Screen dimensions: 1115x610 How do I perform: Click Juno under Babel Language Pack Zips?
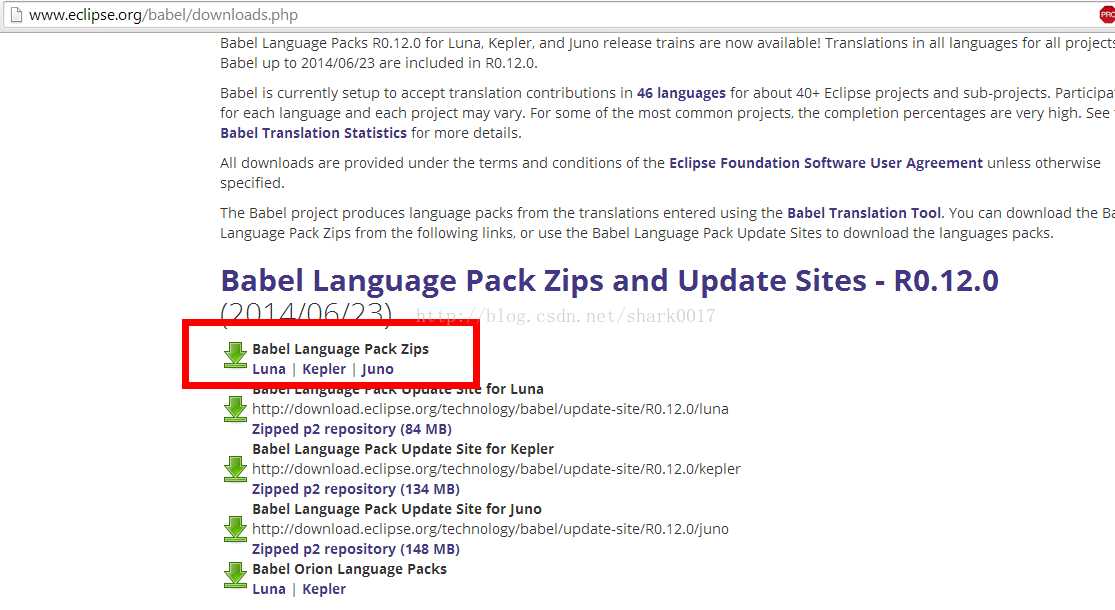(x=377, y=369)
